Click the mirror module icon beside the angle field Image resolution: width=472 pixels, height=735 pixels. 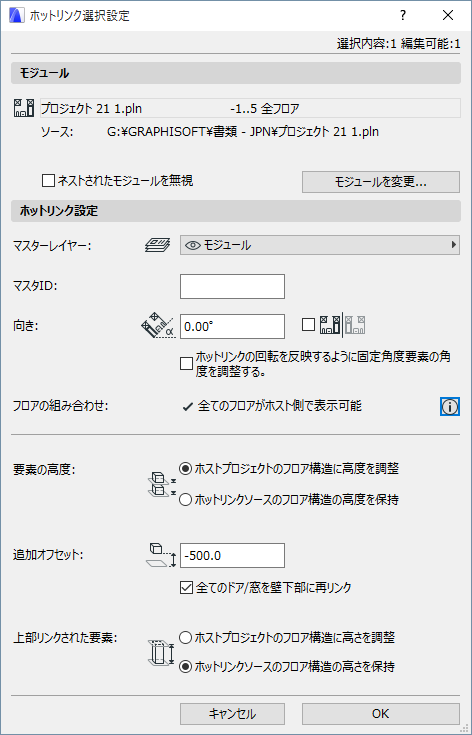pyautogui.click(x=342, y=325)
